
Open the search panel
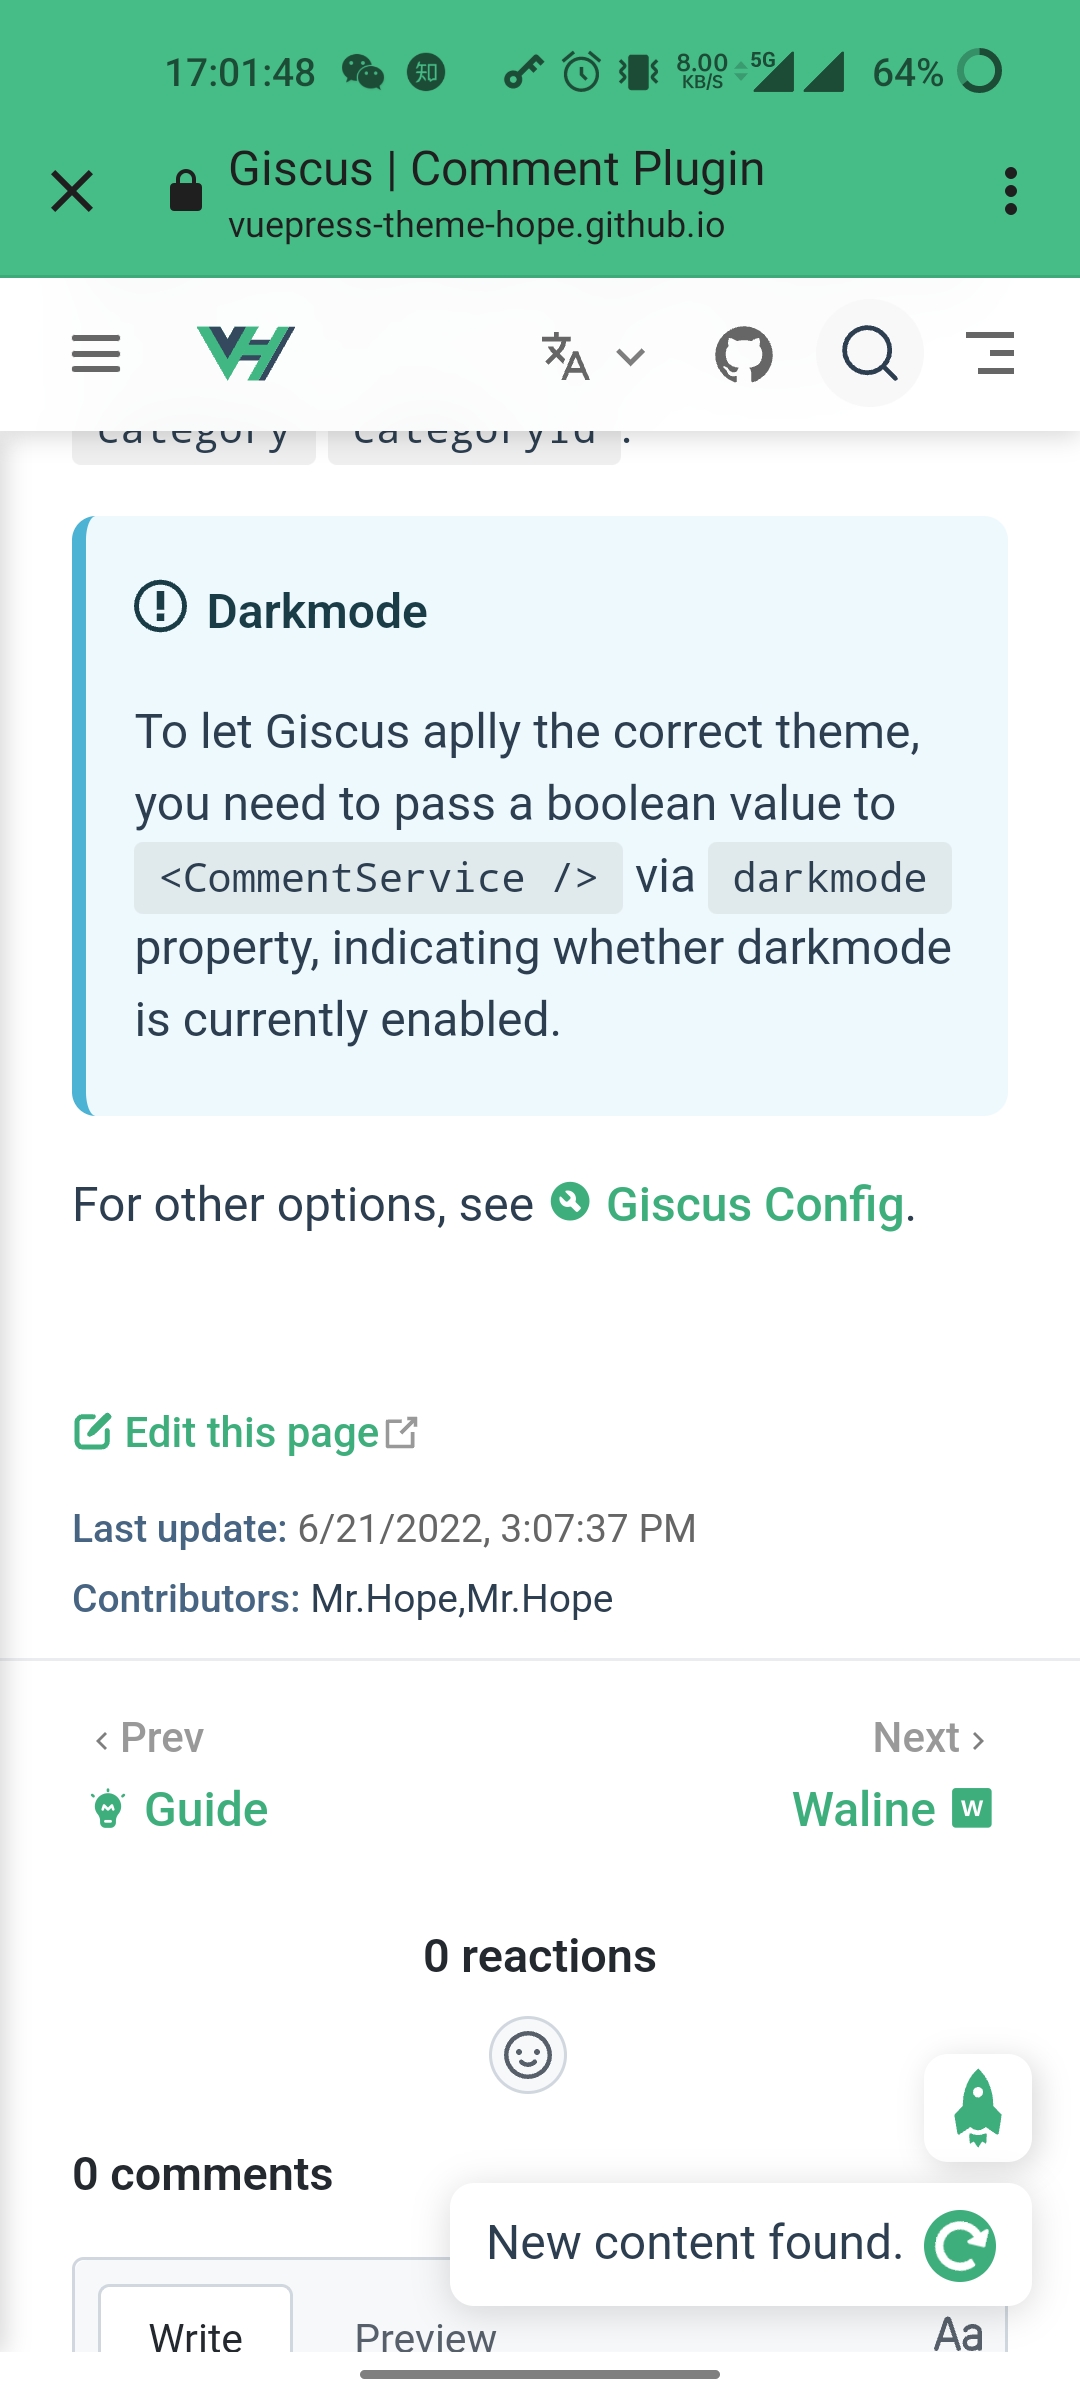868,354
